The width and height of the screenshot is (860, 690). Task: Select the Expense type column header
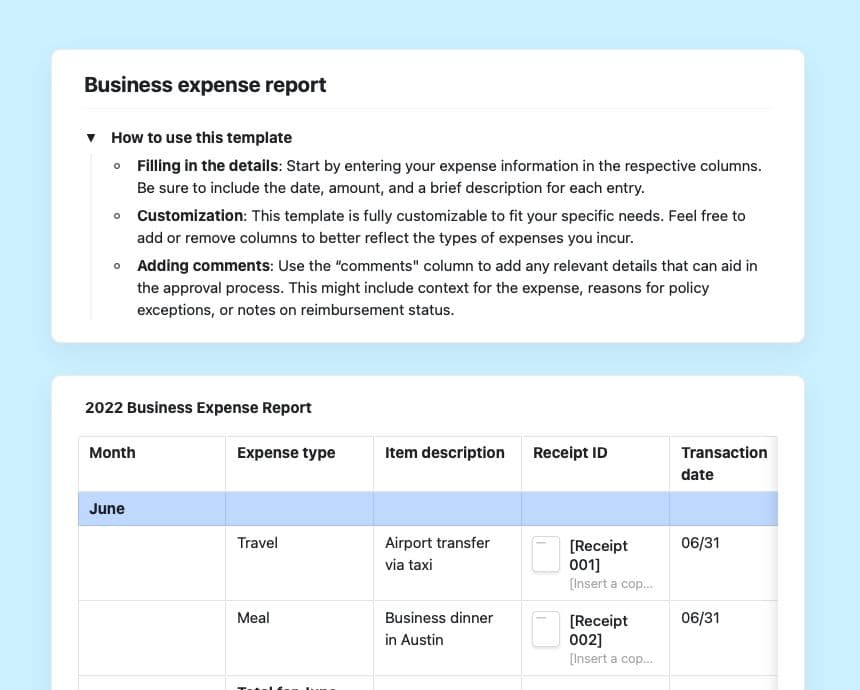coord(286,453)
